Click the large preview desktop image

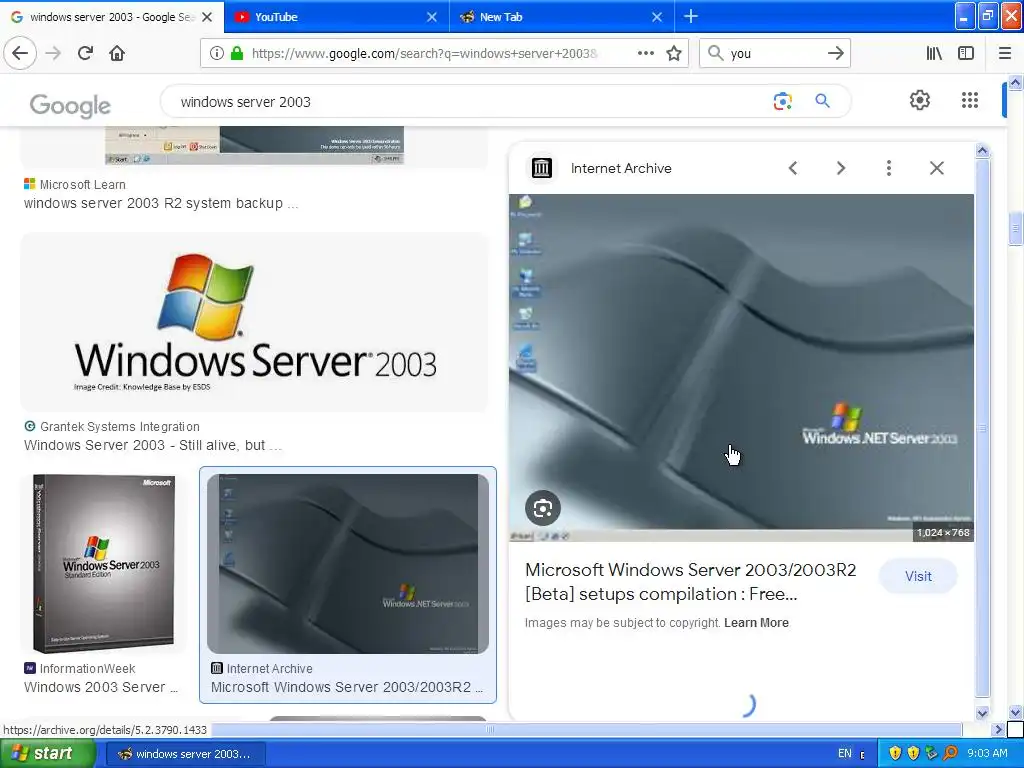click(741, 368)
